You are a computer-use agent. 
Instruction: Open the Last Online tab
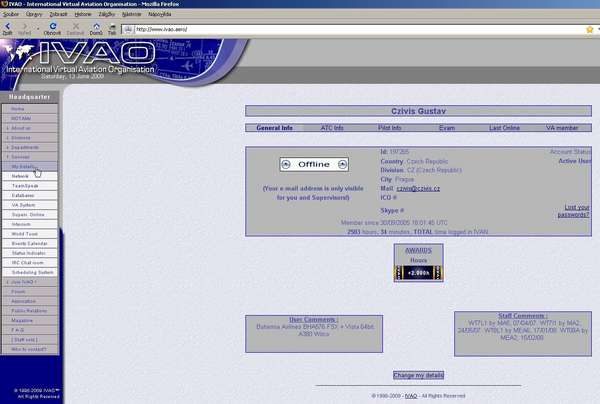[504, 128]
